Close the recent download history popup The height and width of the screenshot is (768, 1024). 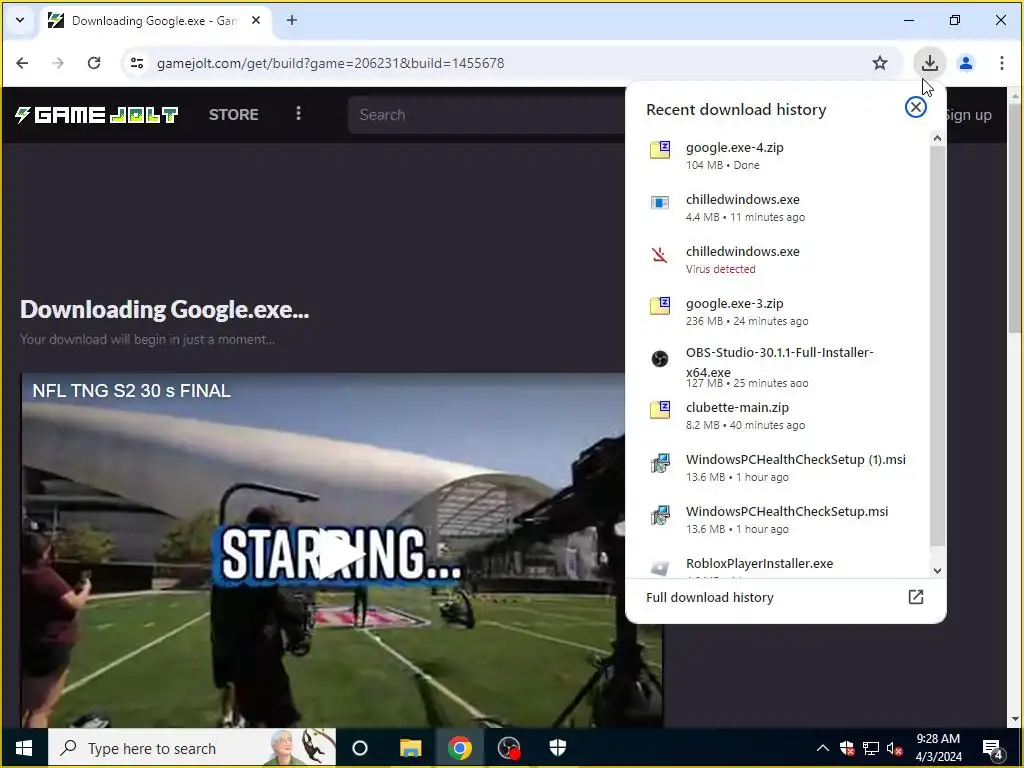(x=916, y=108)
